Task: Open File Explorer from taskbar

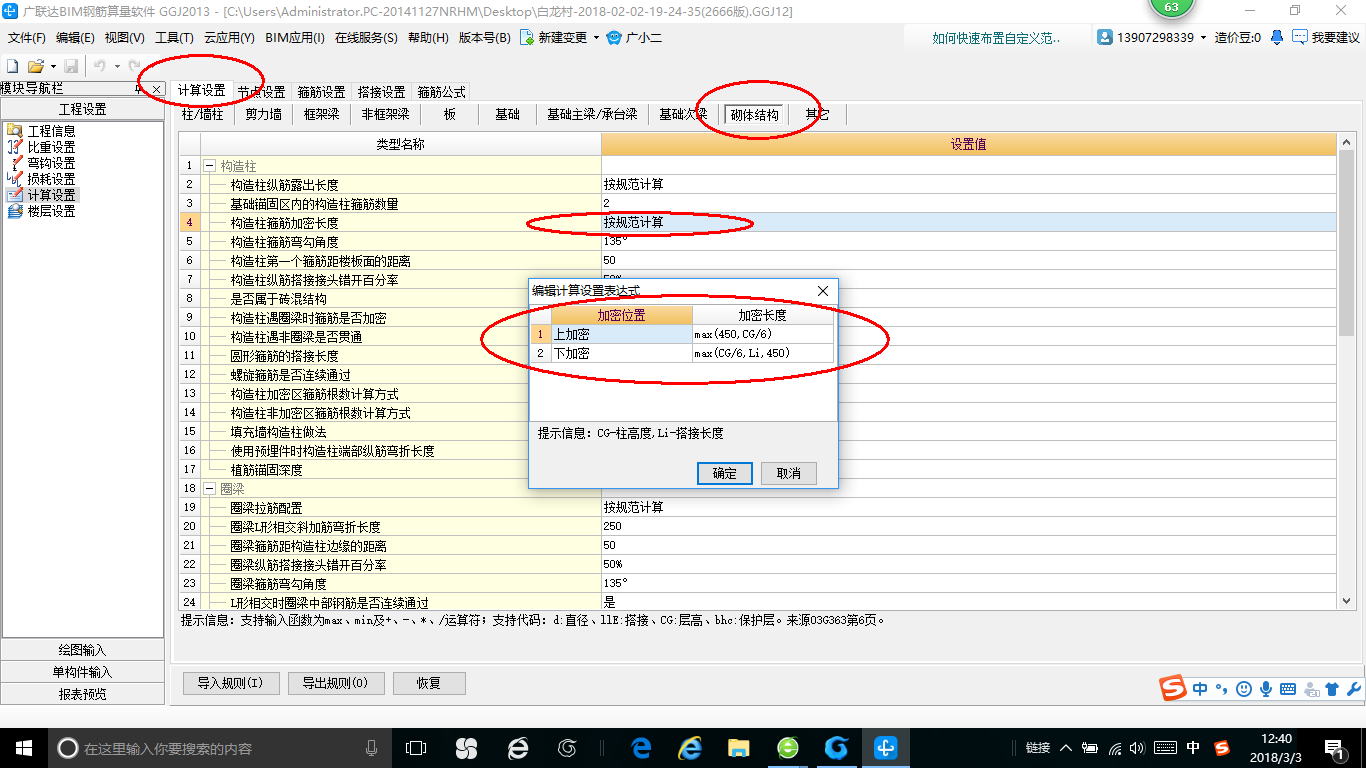Action: (739, 747)
